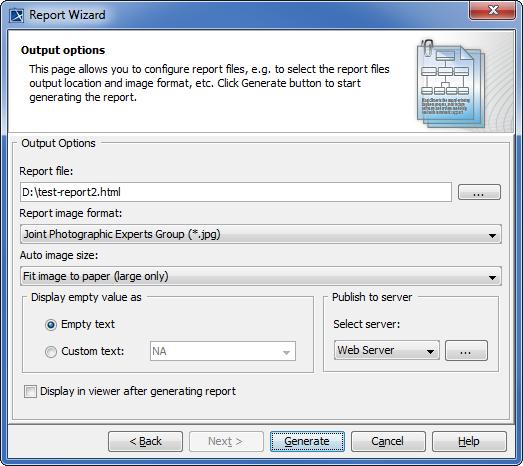This screenshot has width=523, height=466.
Task: Click the Generate button
Action: click(x=307, y=441)
